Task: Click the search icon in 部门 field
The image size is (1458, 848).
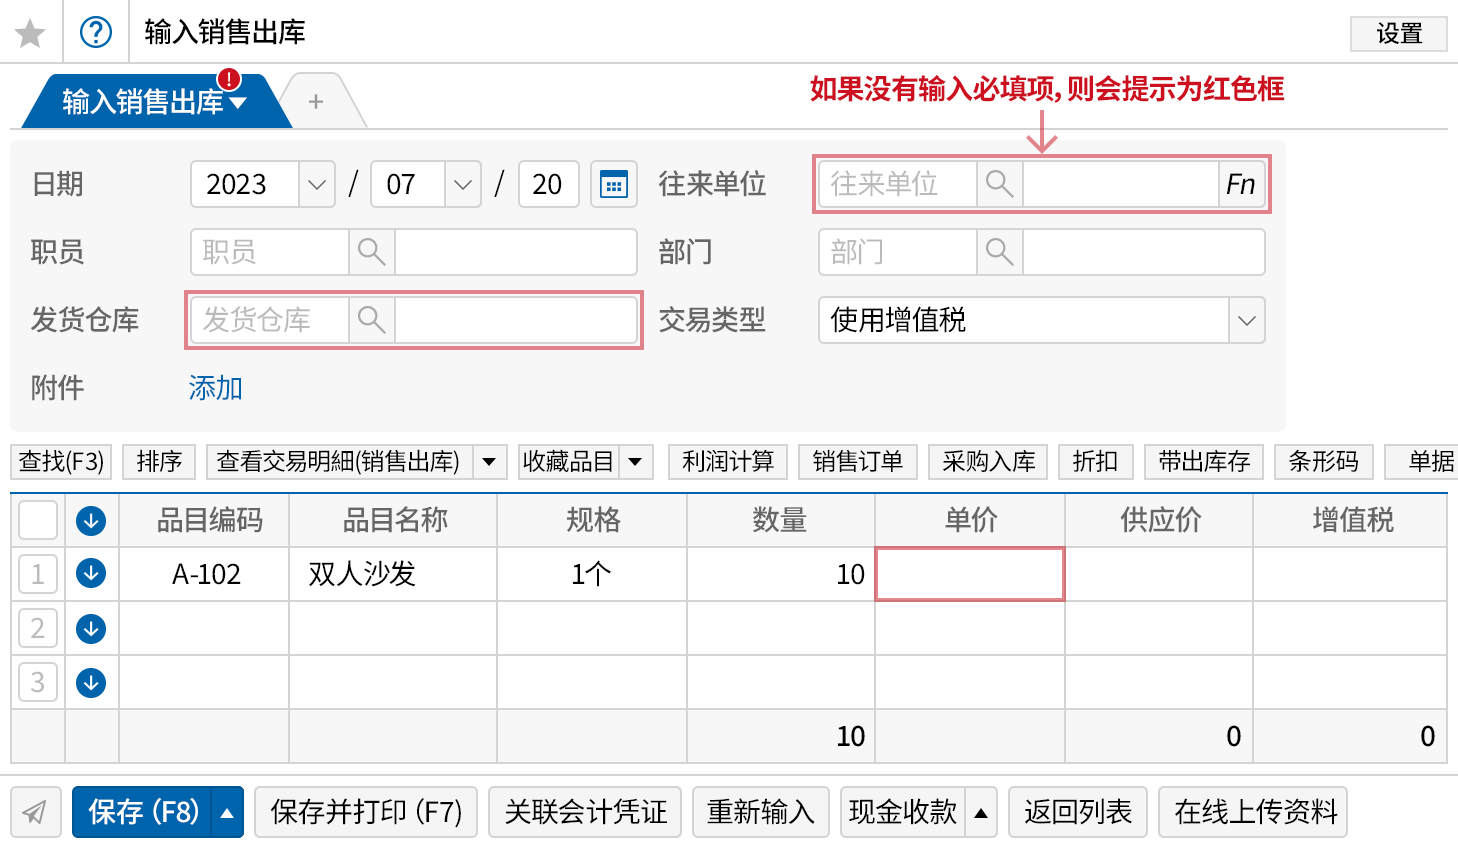Action: coord(999,252)
